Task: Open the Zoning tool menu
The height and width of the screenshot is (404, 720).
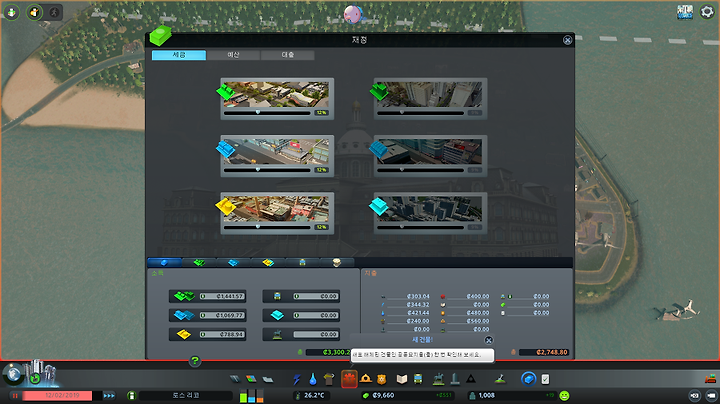Action: coord(251,379)
